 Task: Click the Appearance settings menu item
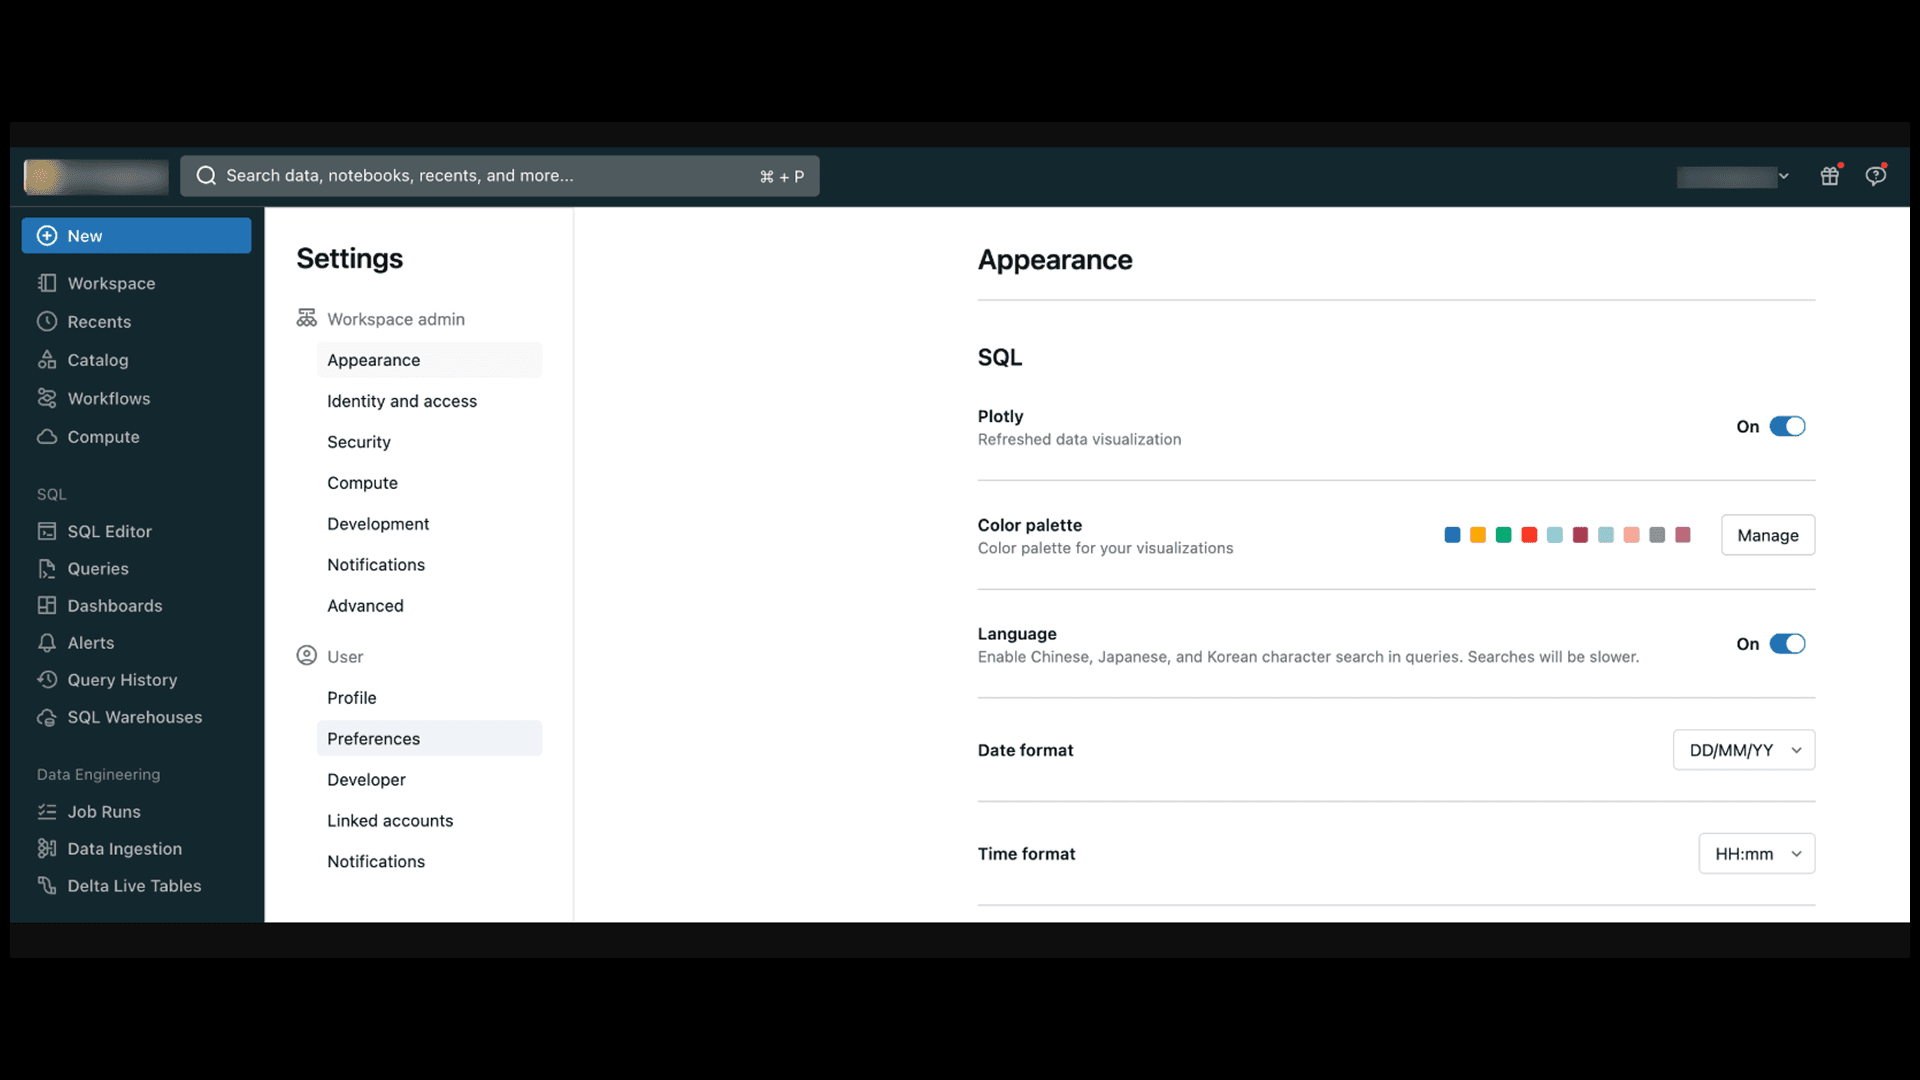pyautogui.click(x=373, y=359)
